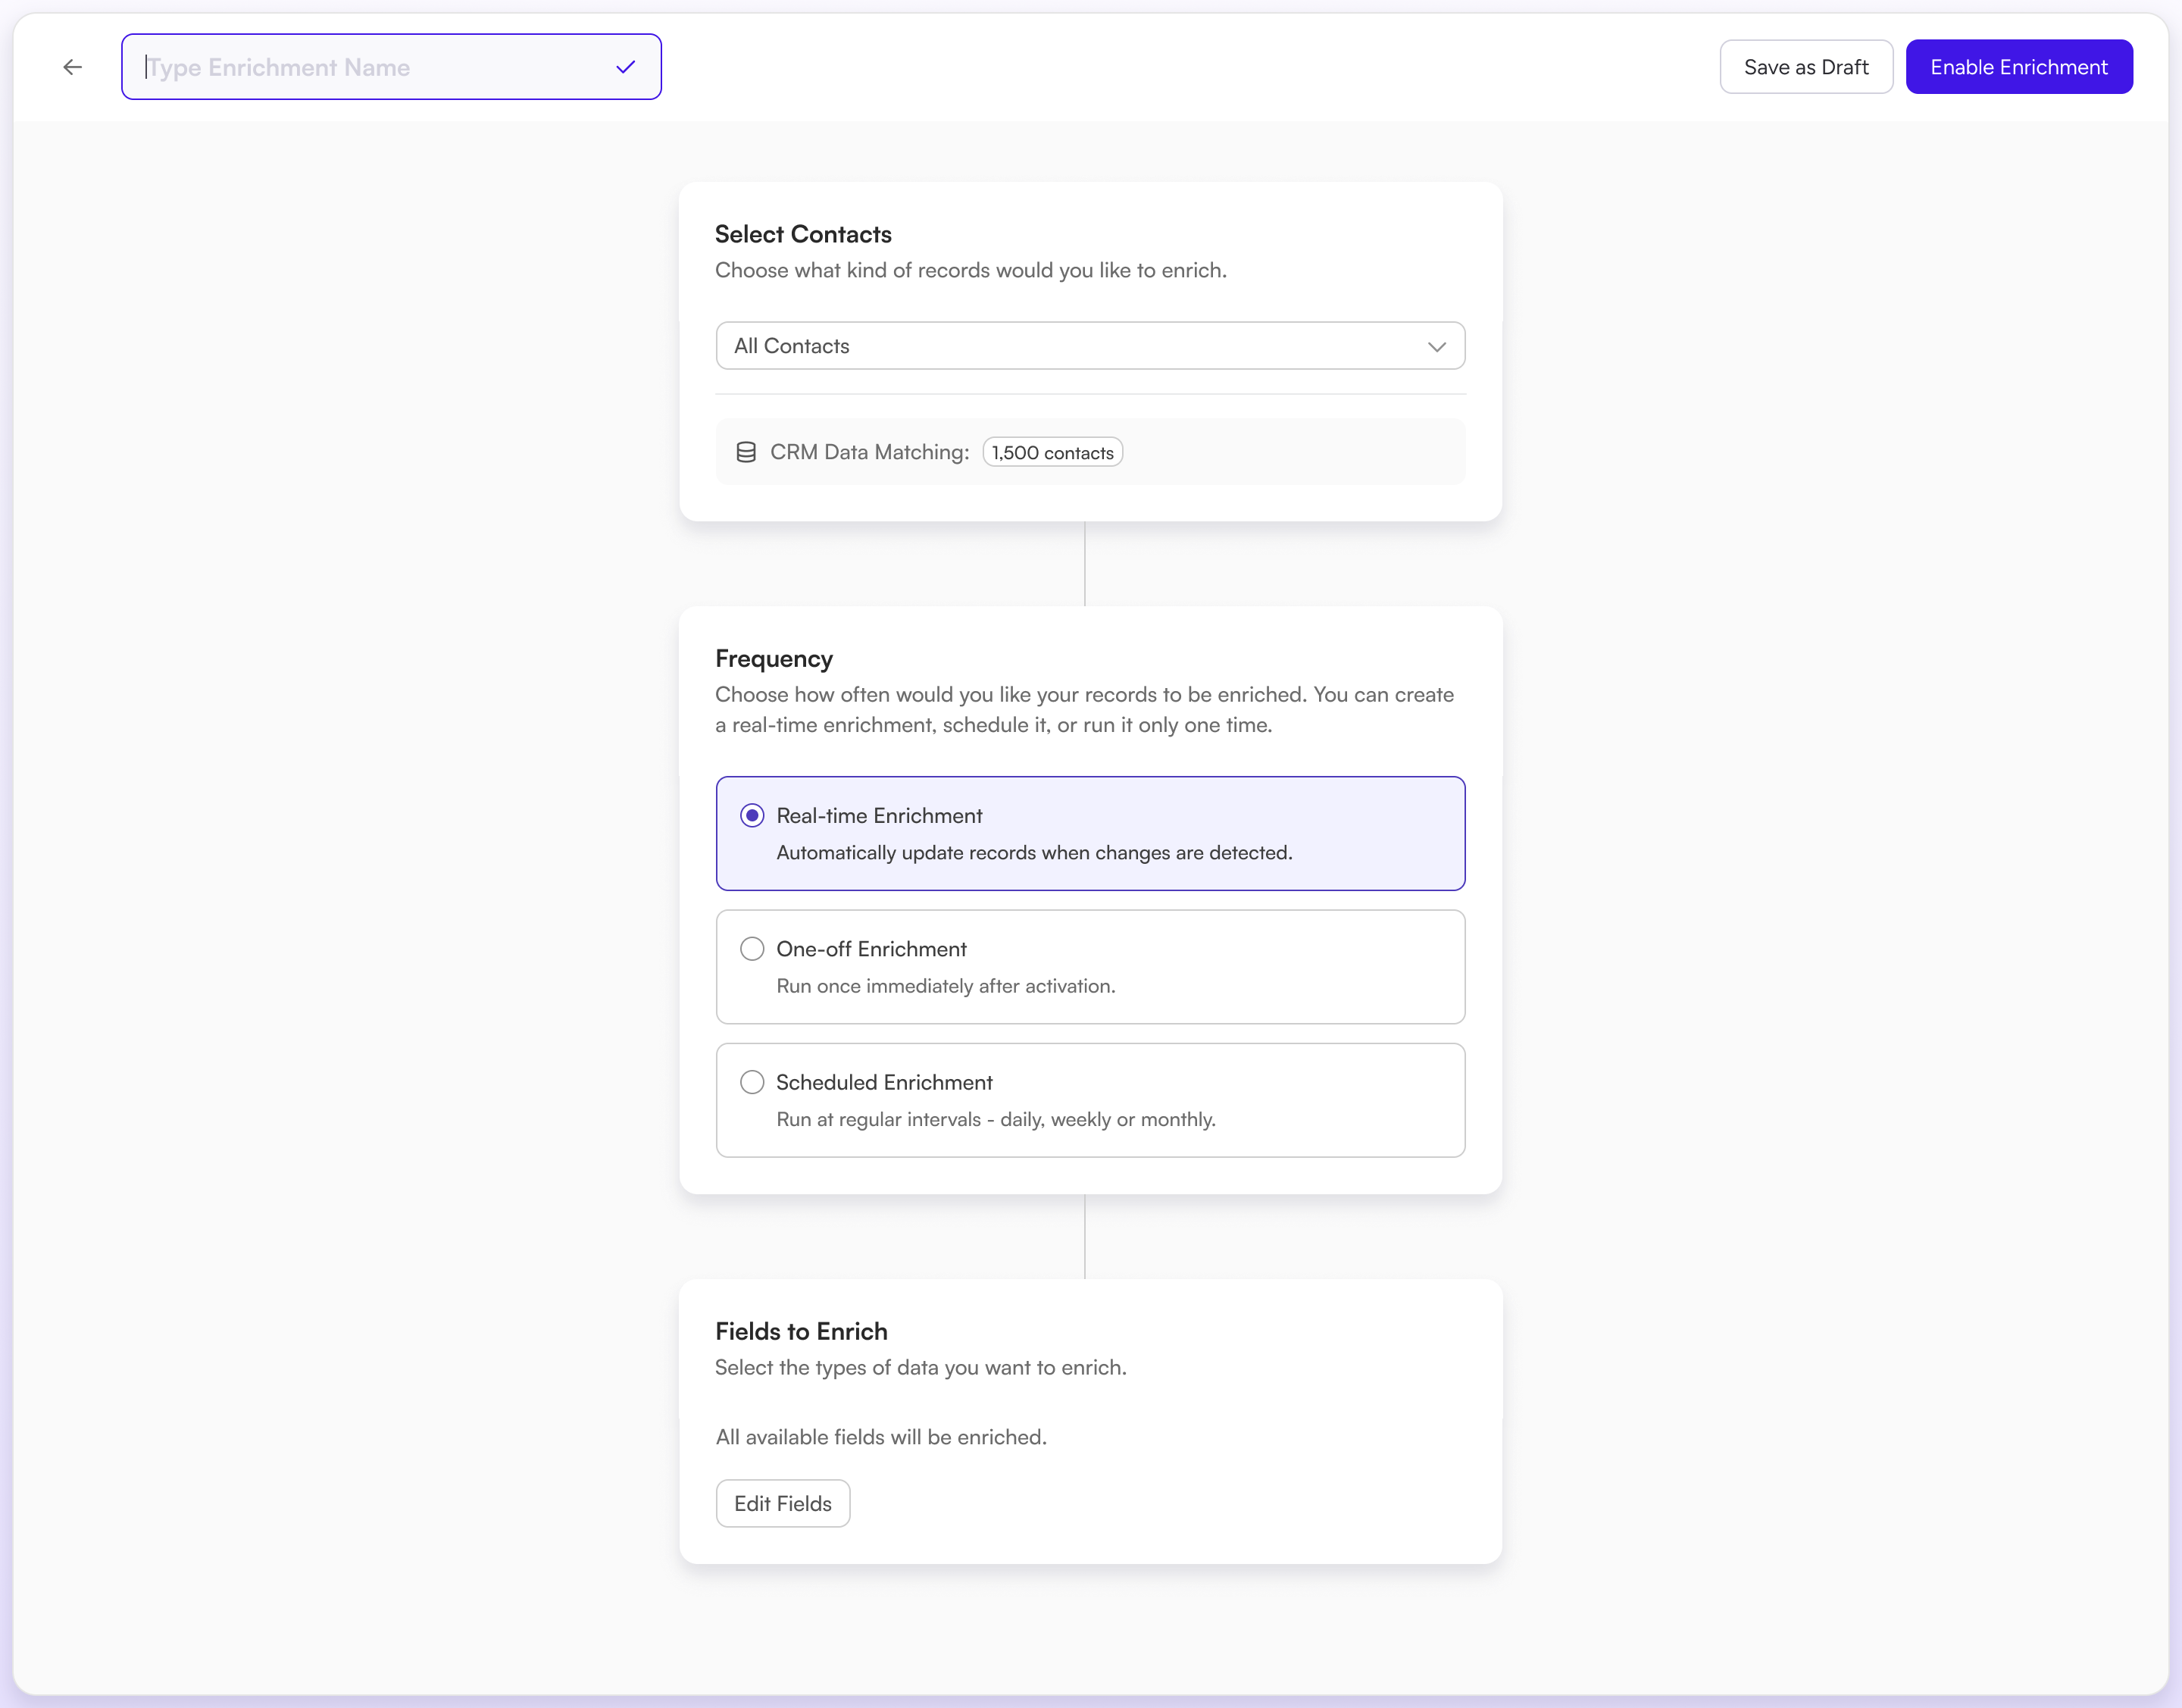Screen dimensions: 2182x1708
Task: Click the One-off Enrichment label text
Action: pos(871,949)
